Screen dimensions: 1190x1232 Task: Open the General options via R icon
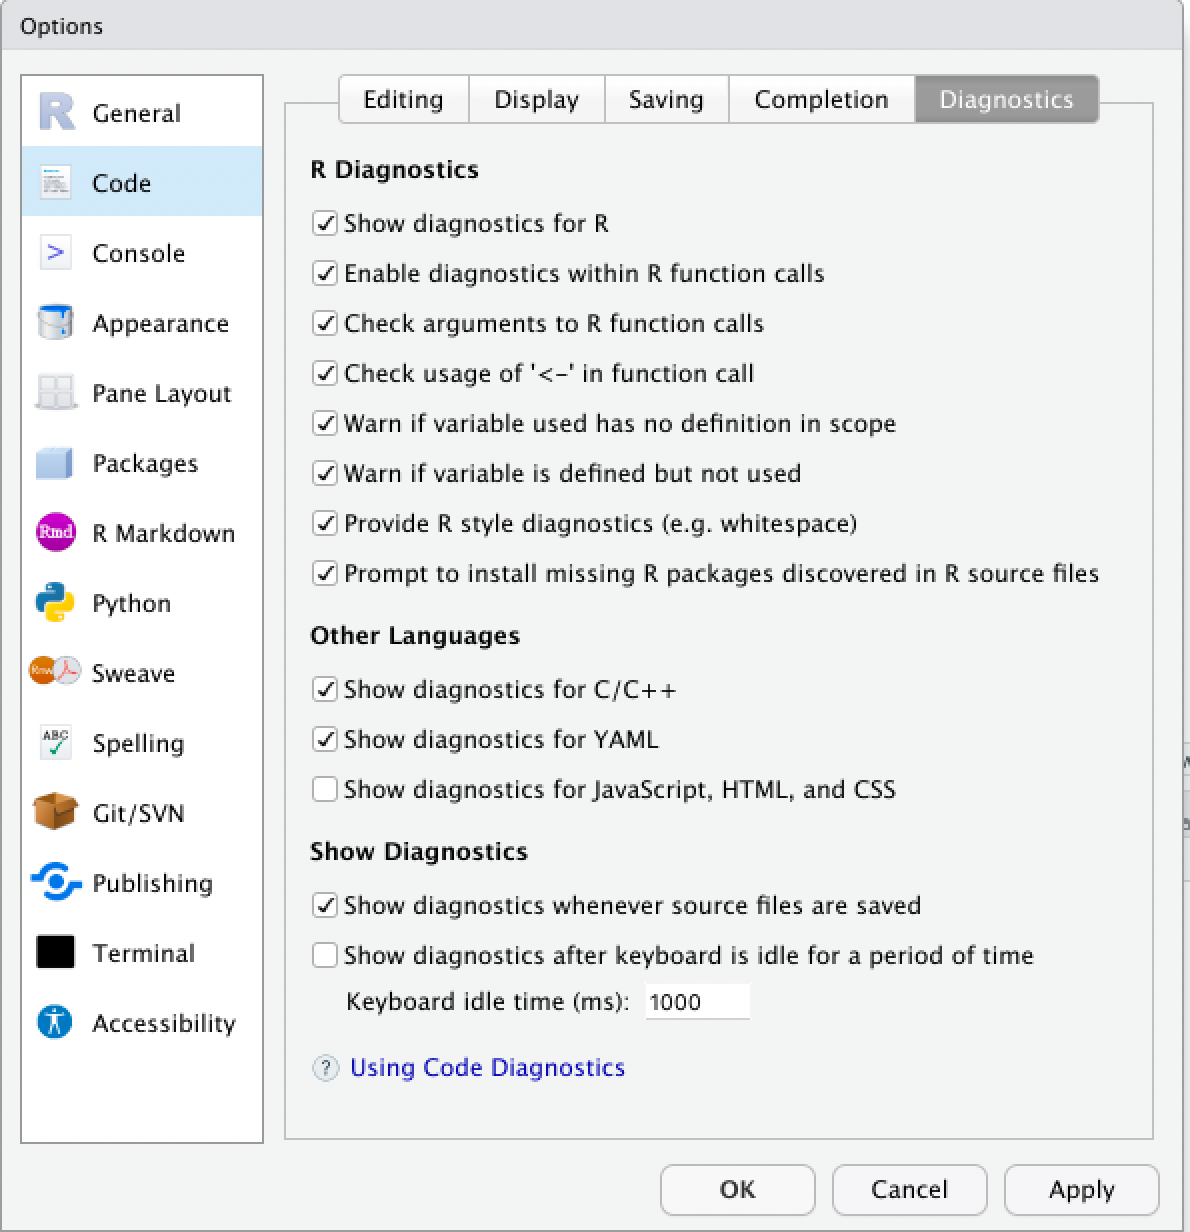(57, 112)
